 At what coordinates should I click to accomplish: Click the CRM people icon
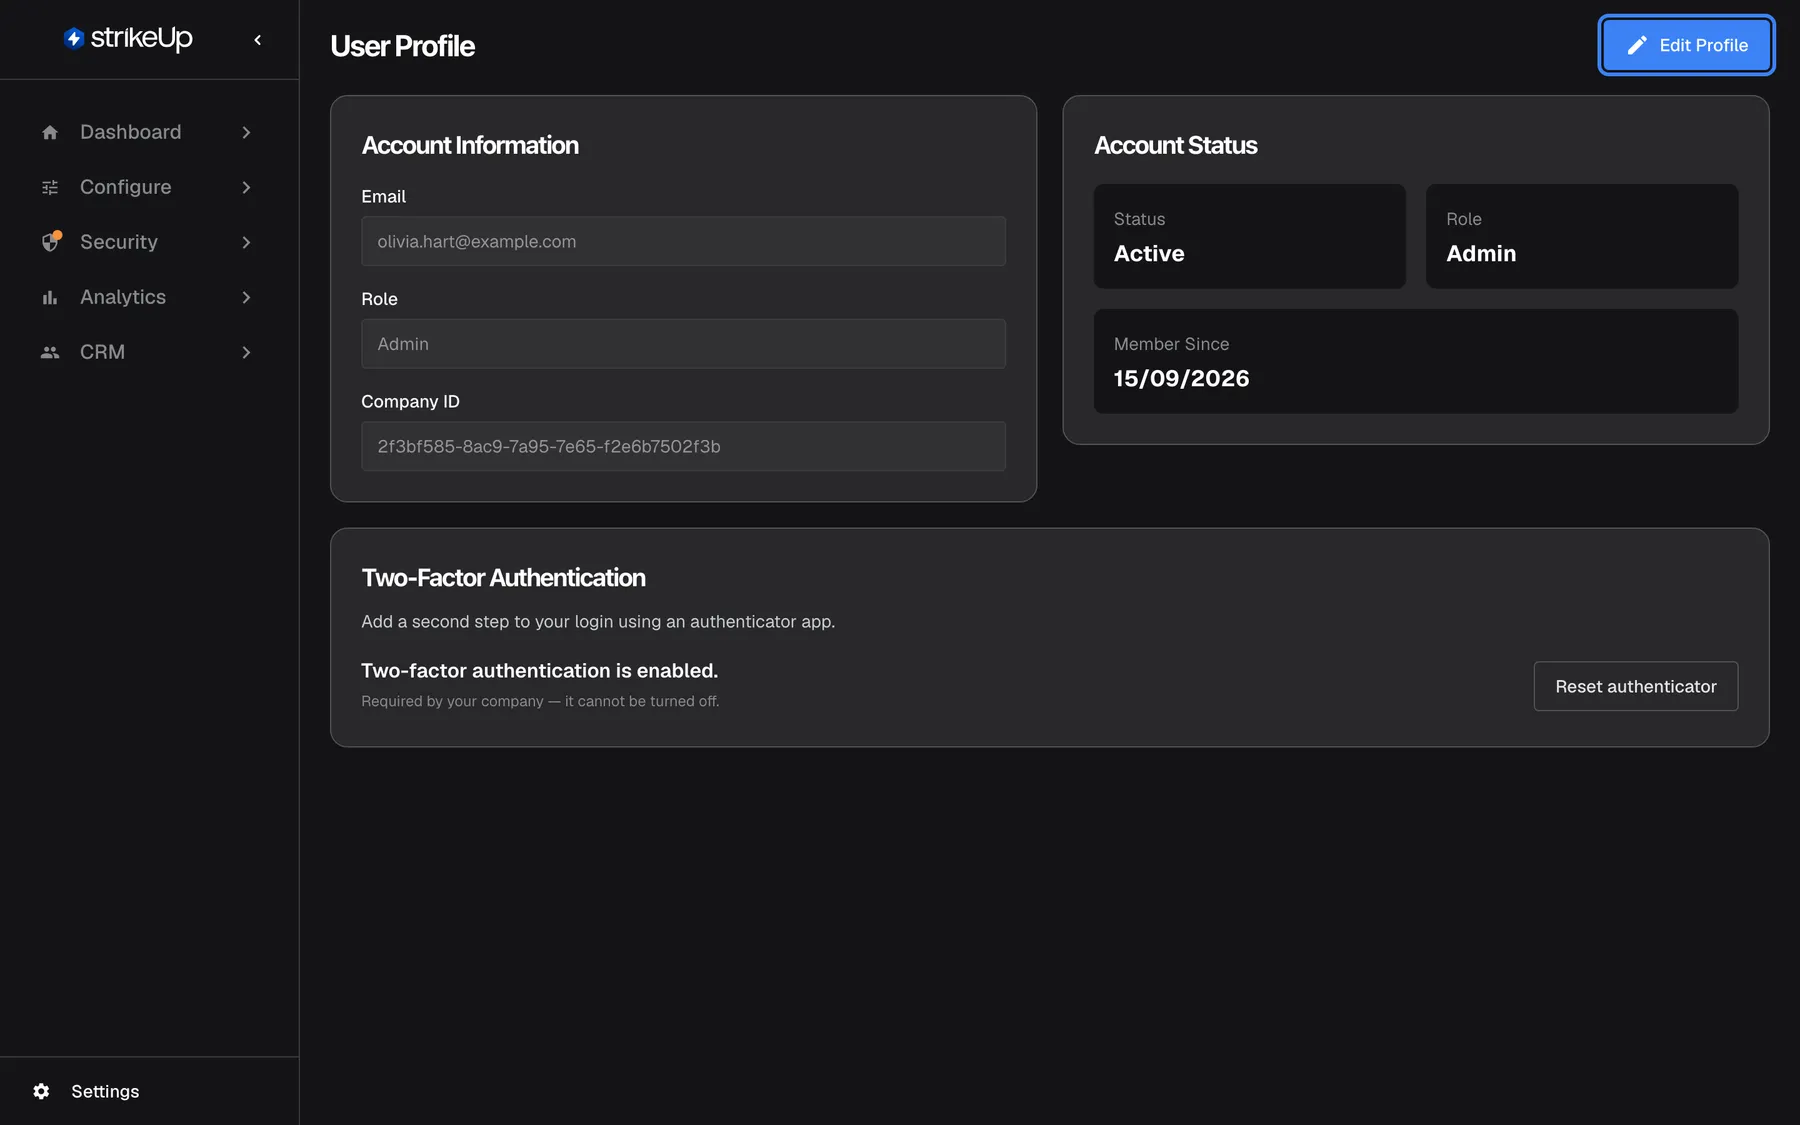pos(50,352)
